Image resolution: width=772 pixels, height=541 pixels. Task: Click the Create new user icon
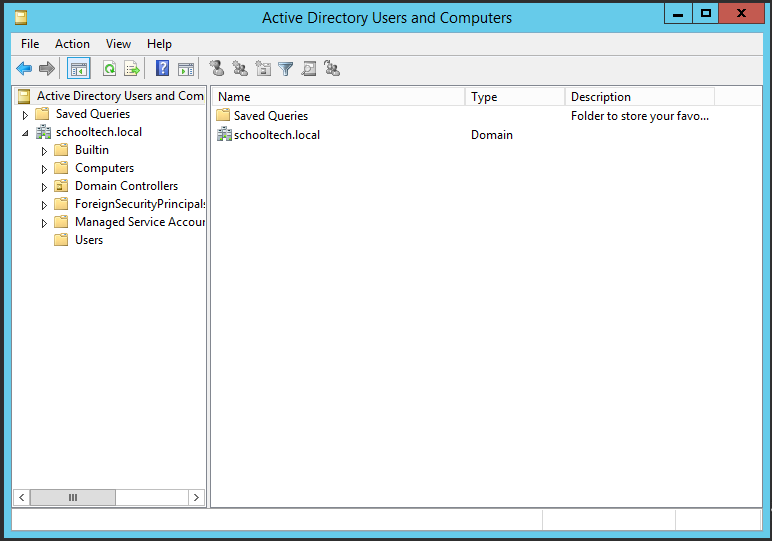click(216, 69)
